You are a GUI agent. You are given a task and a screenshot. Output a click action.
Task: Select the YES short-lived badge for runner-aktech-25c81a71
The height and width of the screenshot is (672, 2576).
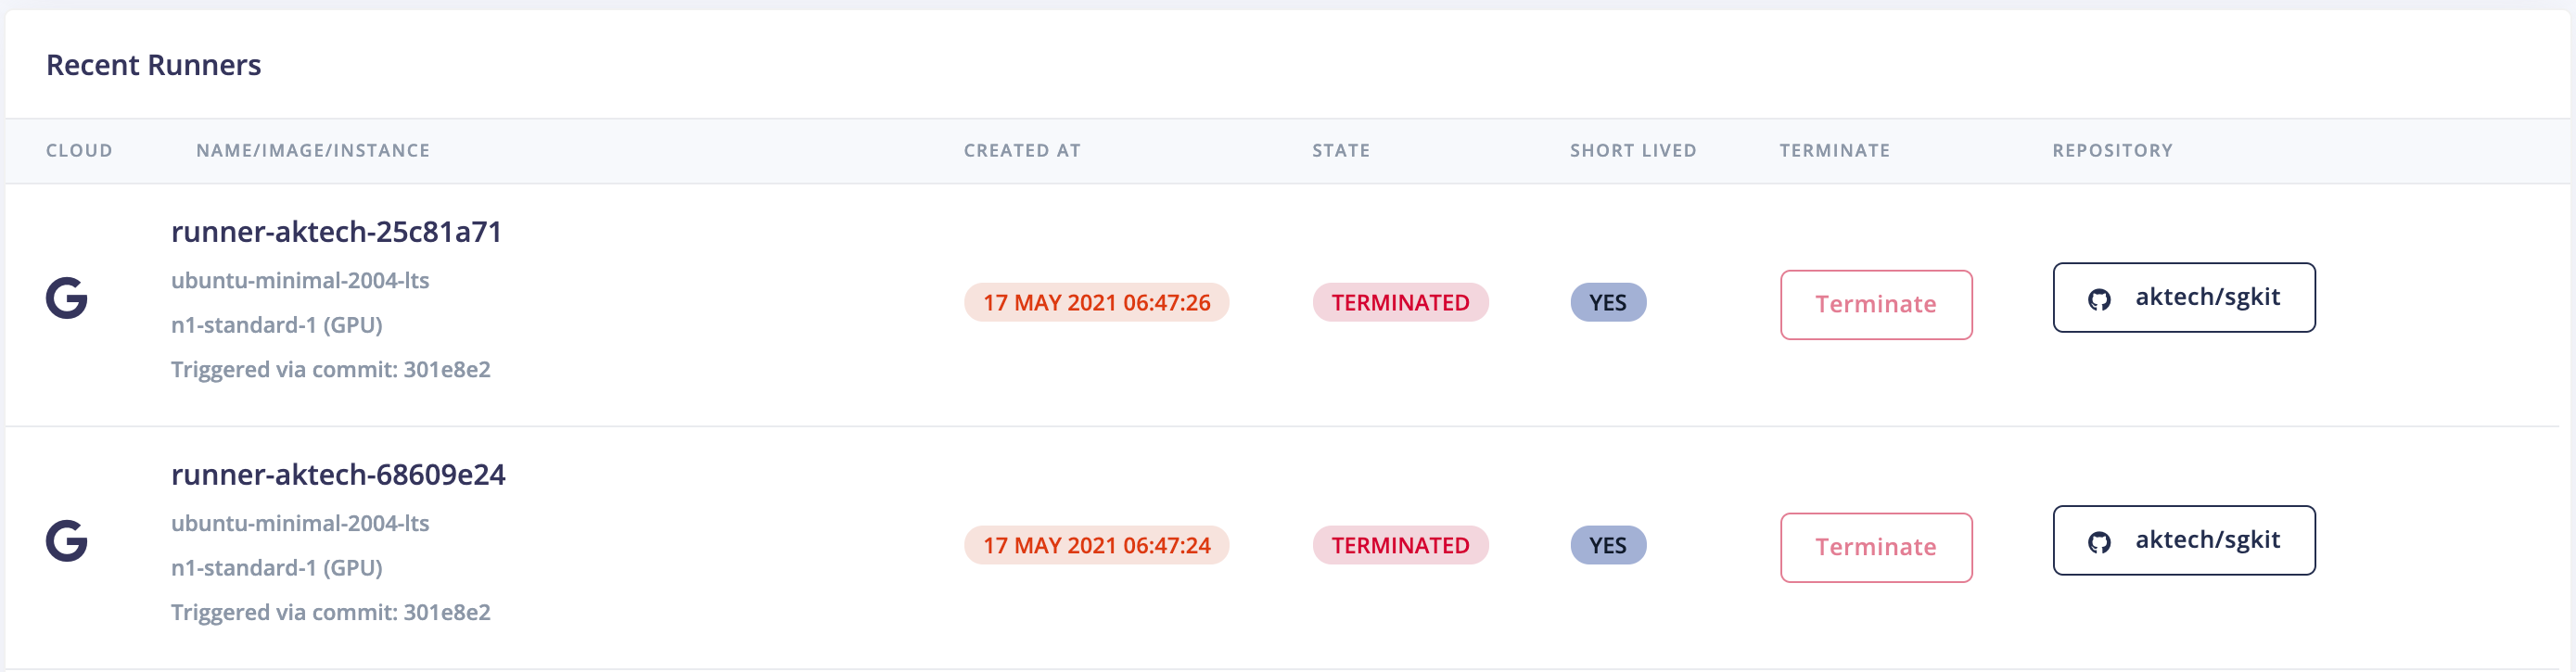(x=1608, y=302)
